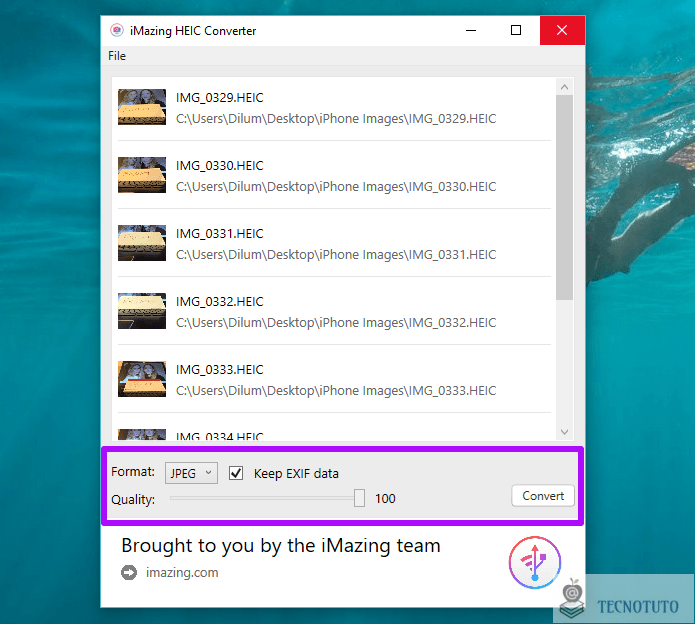The image size is (695, 624).
Task: Click the IMG_0332.HEIC file name
Action: tap(219, 302)
